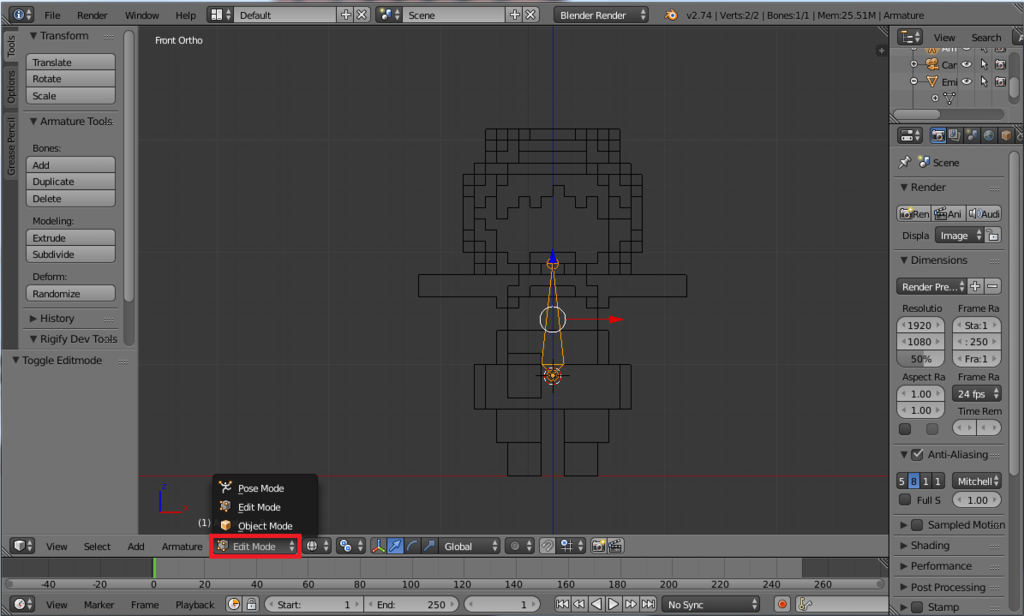This screenshot has height=616, width=1024.
Task: Click the Scale button
Action: point(71,95)
